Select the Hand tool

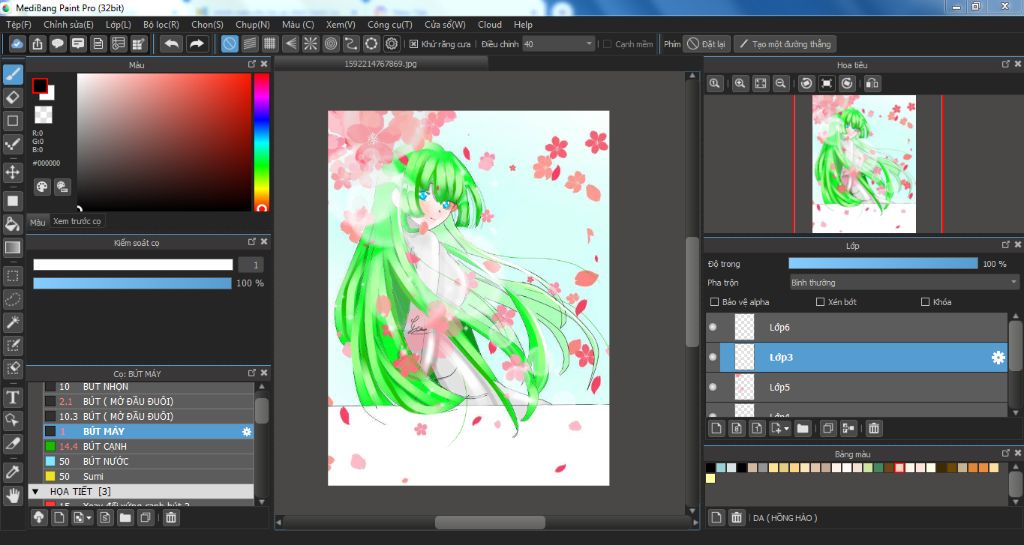12,496
